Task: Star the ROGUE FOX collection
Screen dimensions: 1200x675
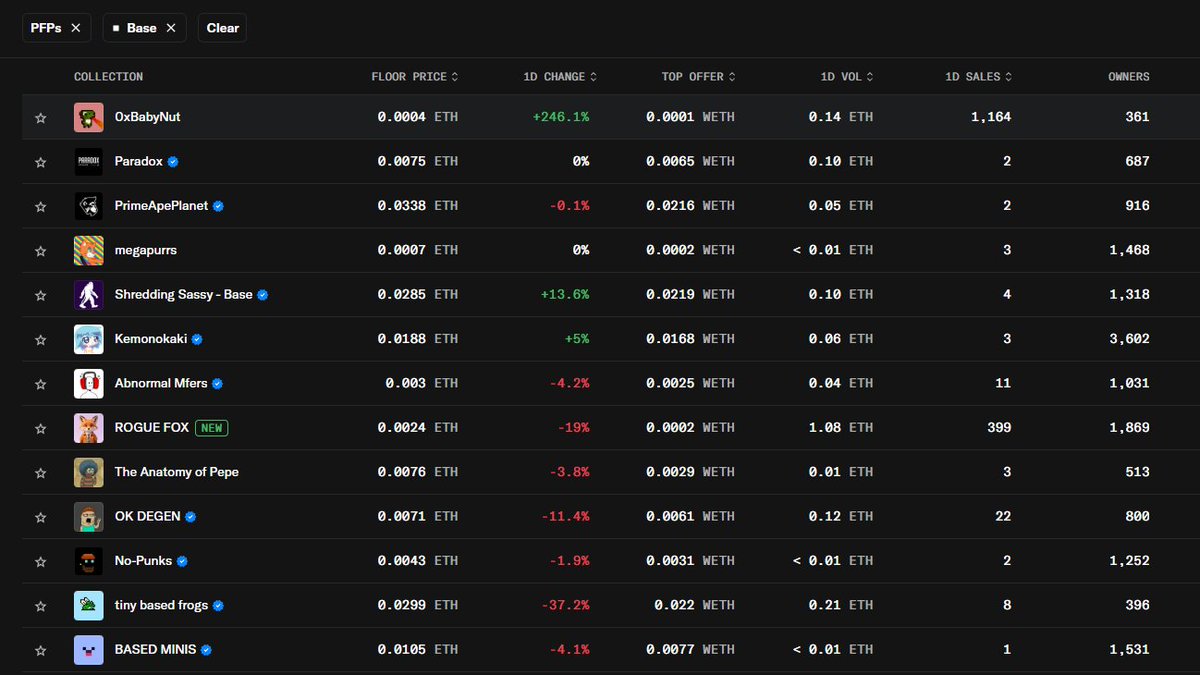Action: (x=41, y=429)
